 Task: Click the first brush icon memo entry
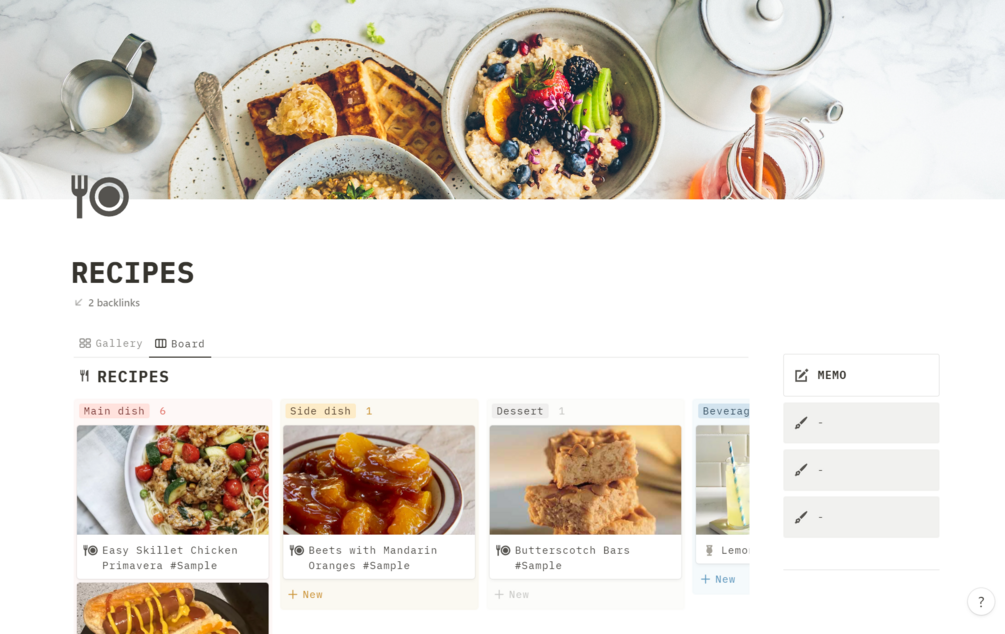click(861, 423)
